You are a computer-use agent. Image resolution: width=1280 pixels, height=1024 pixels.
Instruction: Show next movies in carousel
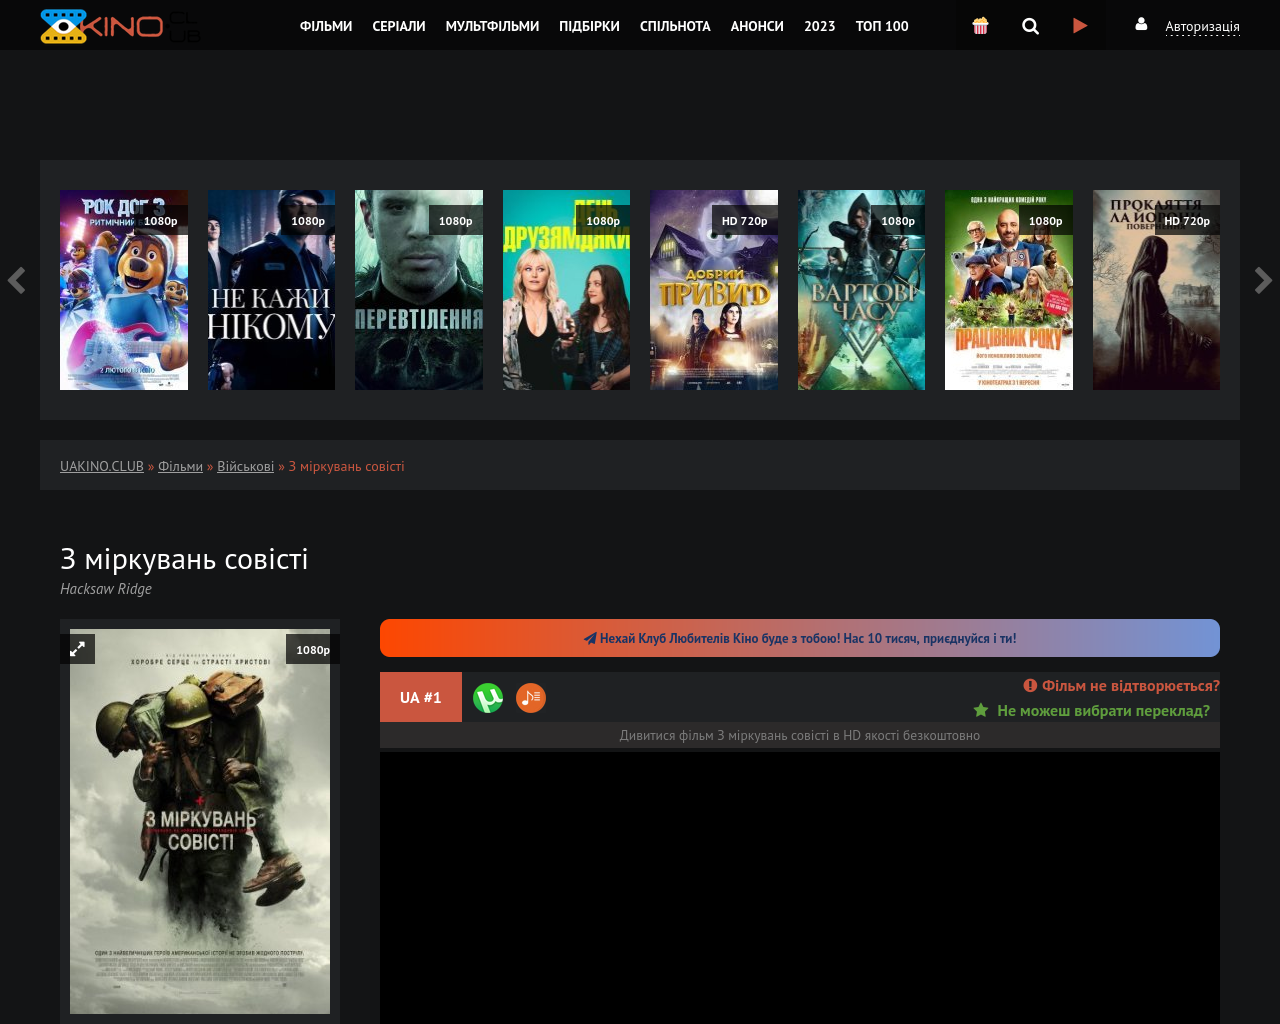click(x=1264, y=281)
